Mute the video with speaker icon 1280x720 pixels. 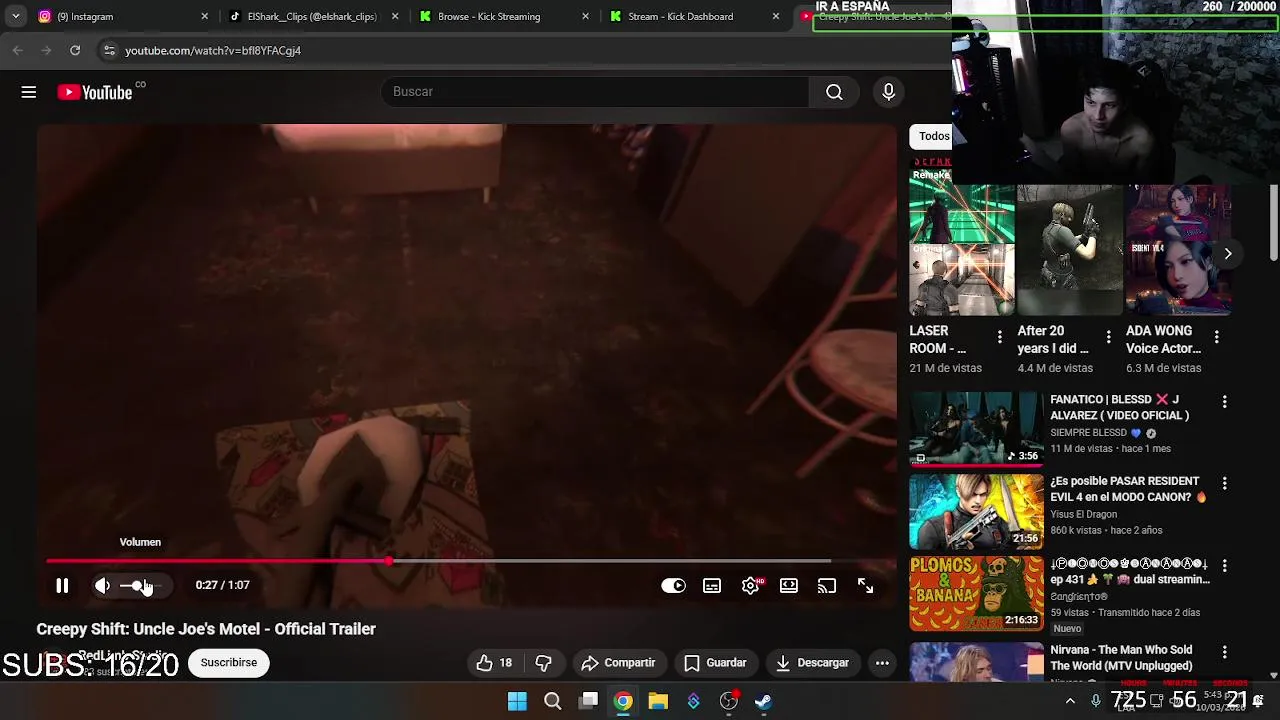pyautogui.click(x=102, y=586)
